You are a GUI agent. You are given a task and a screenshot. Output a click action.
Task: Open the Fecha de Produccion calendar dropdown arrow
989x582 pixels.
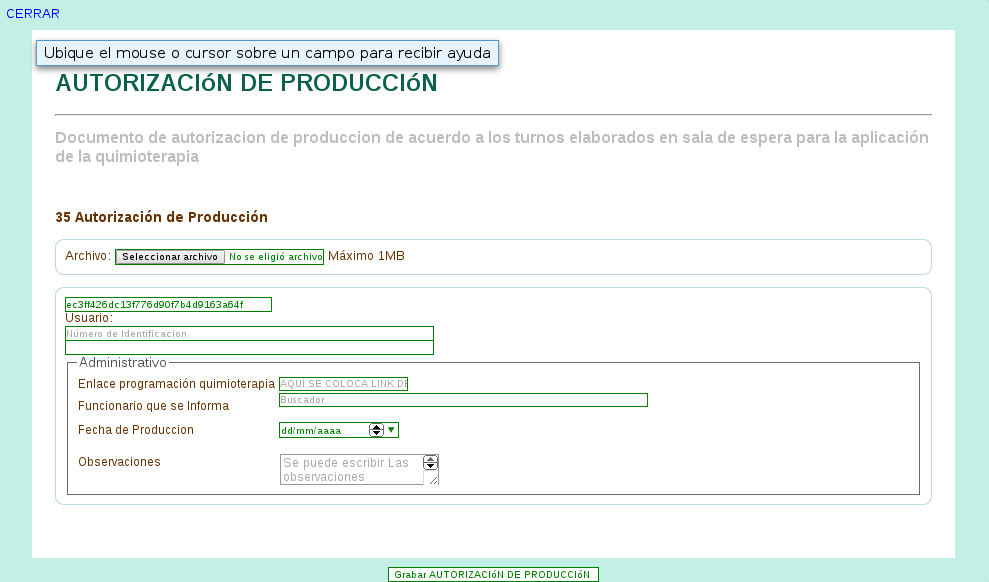(x=391, y=430)
